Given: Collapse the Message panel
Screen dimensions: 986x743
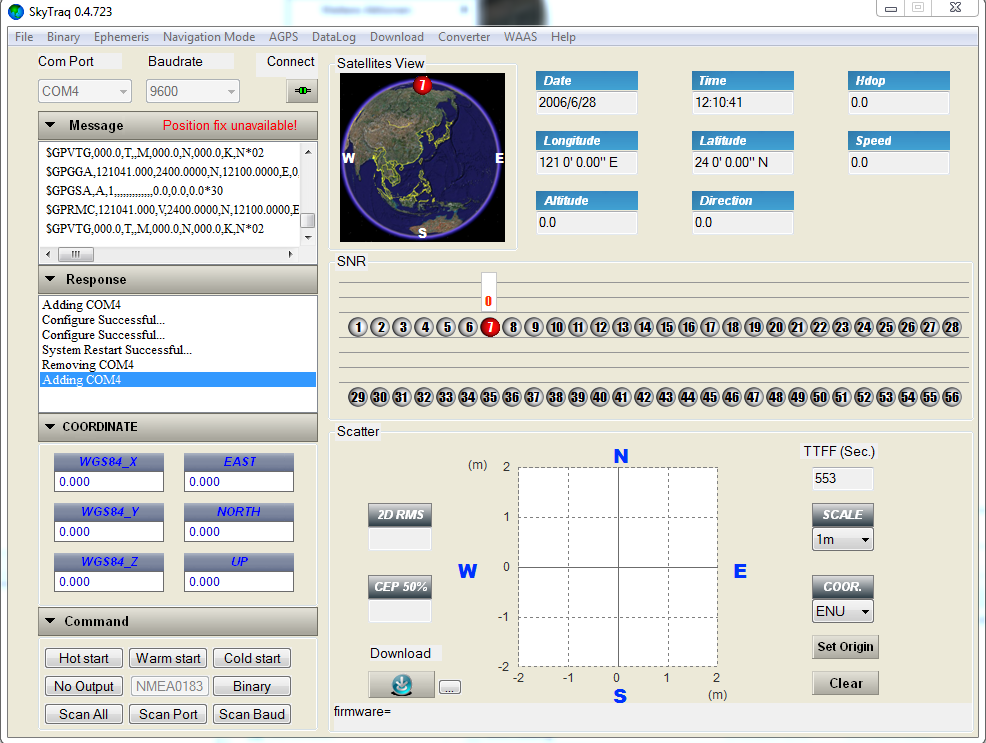Looking at the screenshot, I should pos(51,125).
